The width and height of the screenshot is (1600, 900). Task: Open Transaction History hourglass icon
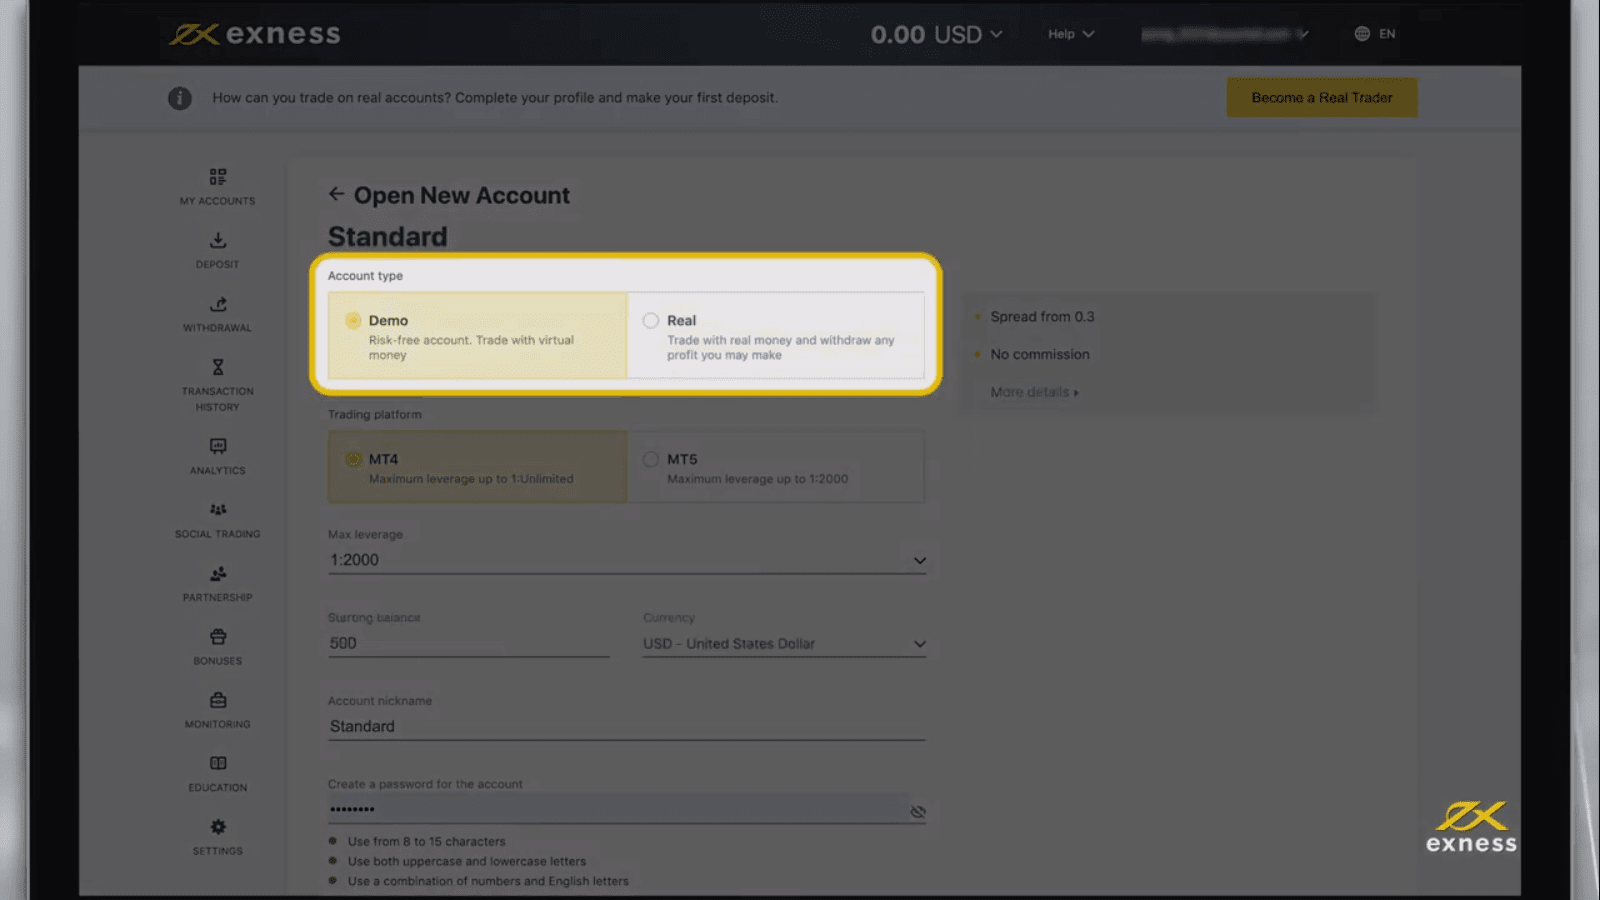pos(217,367)
